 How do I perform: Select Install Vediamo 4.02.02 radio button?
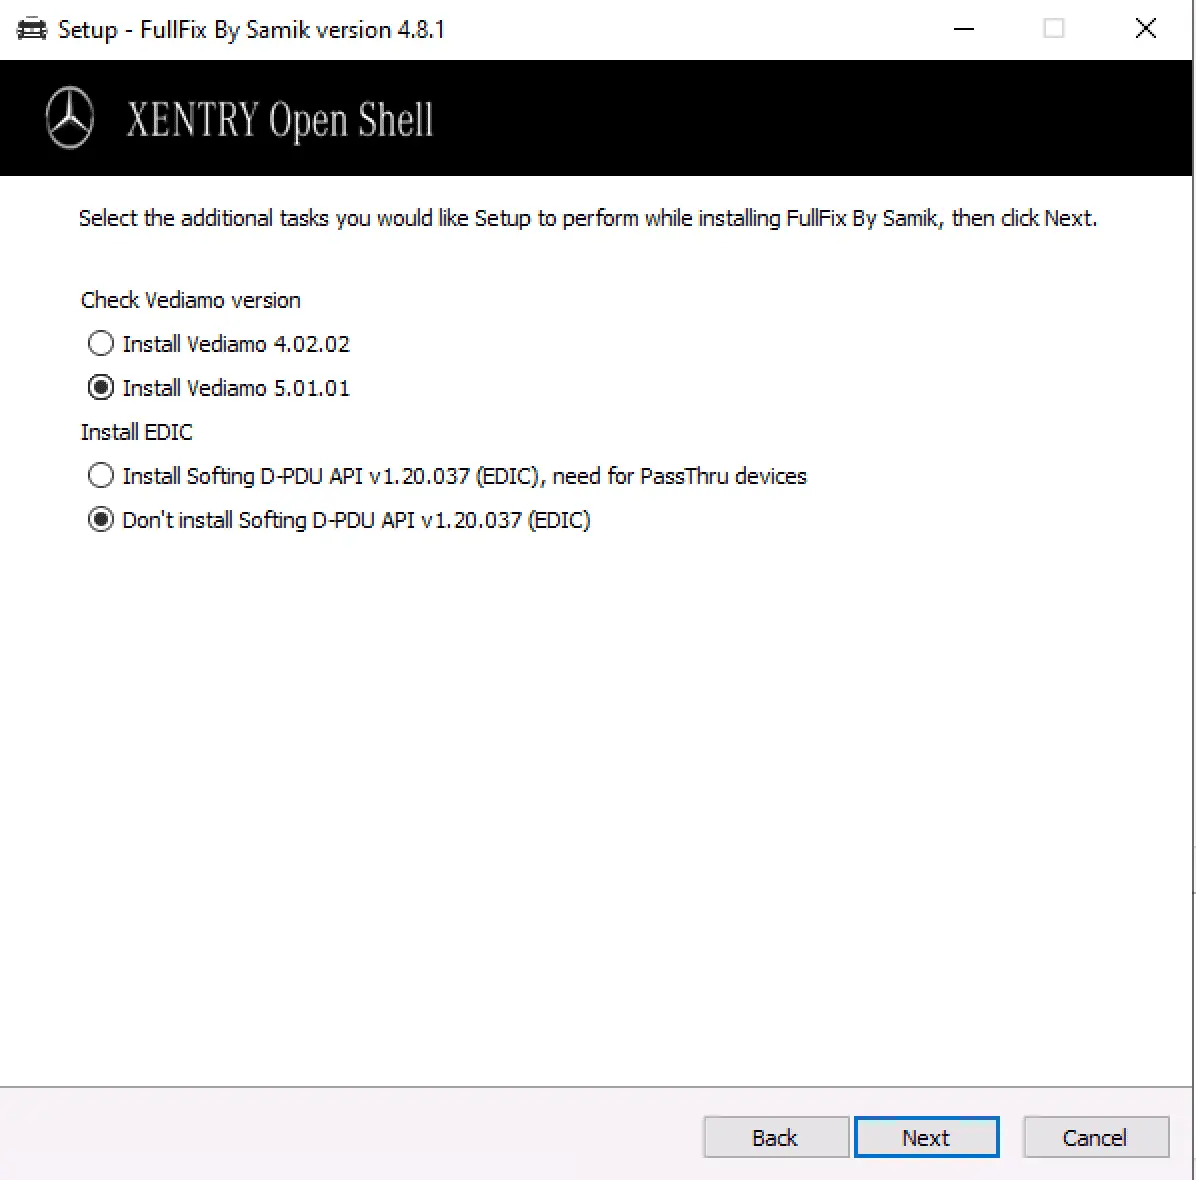(x=101, y=344)
